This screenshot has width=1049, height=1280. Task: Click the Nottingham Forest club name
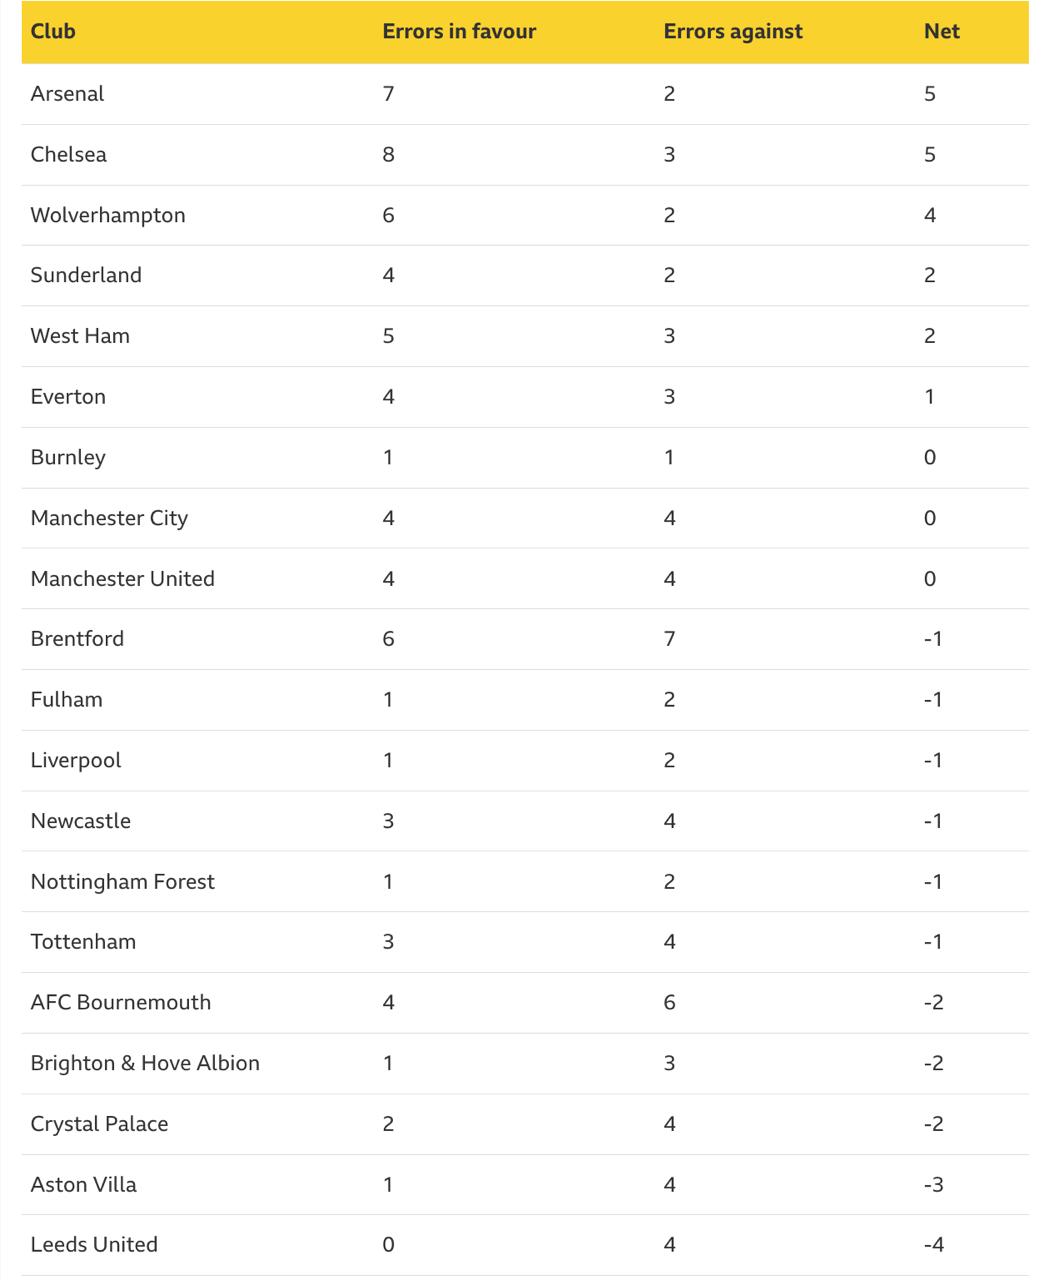coord(123,882)
